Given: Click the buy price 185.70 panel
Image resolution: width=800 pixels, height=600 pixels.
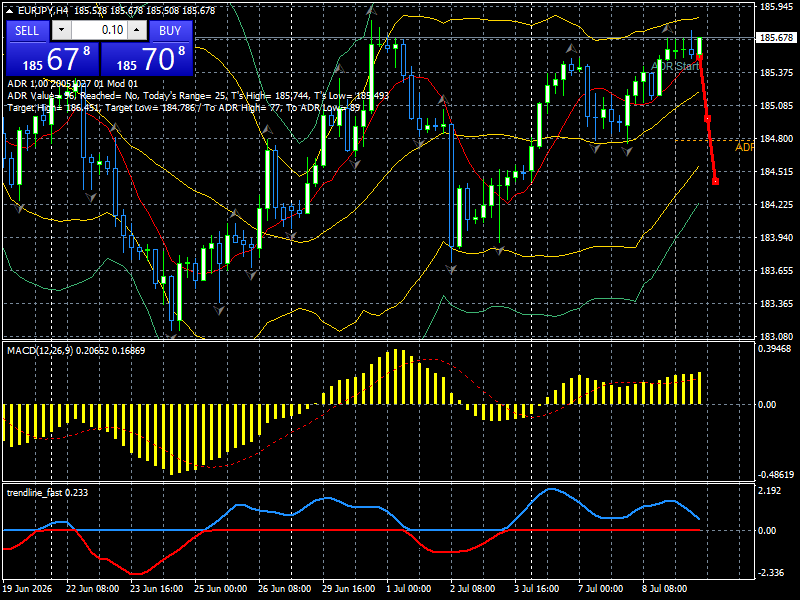Looking at the screenshot, I should click(147, 59).
